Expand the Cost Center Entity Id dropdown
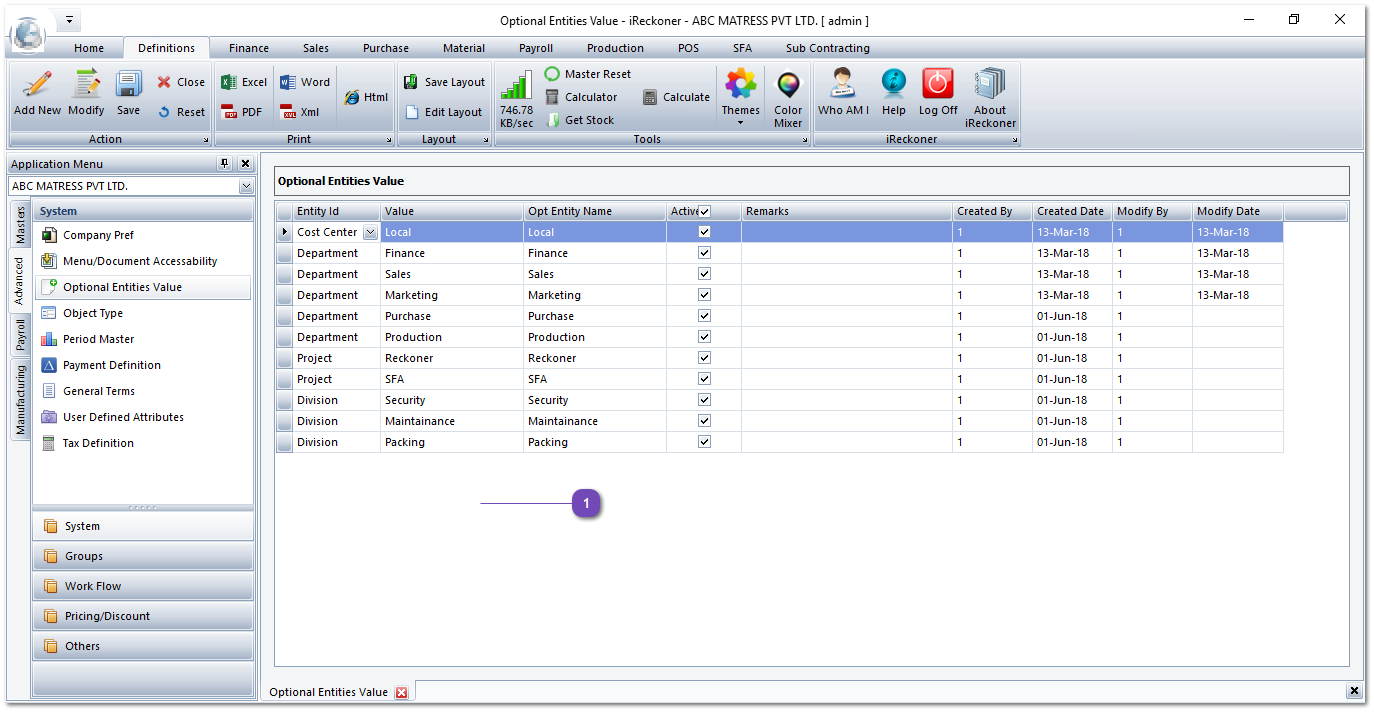Viewport: 1374px width, 712px height. click(370, 232)
